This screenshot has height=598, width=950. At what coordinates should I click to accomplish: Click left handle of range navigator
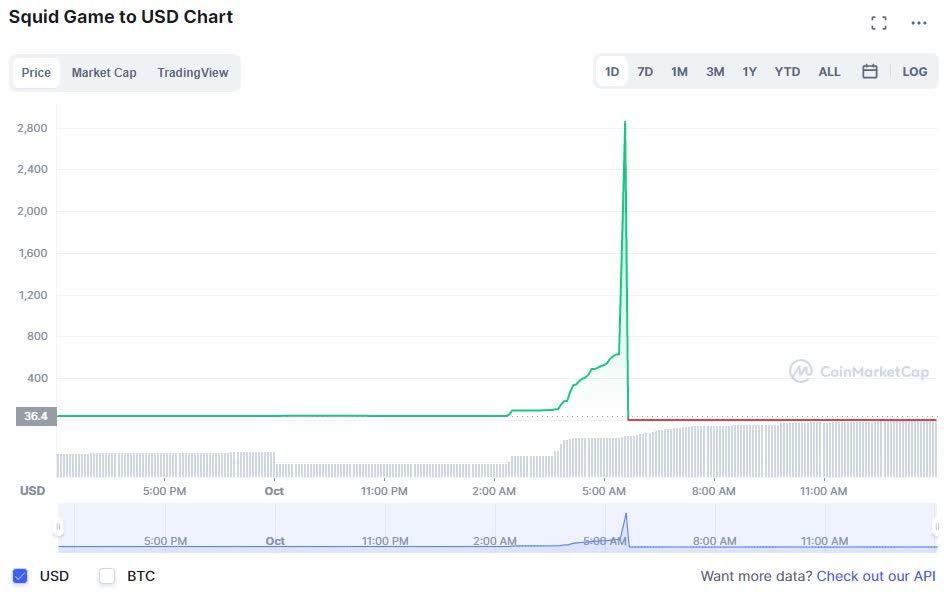(58, 527)
